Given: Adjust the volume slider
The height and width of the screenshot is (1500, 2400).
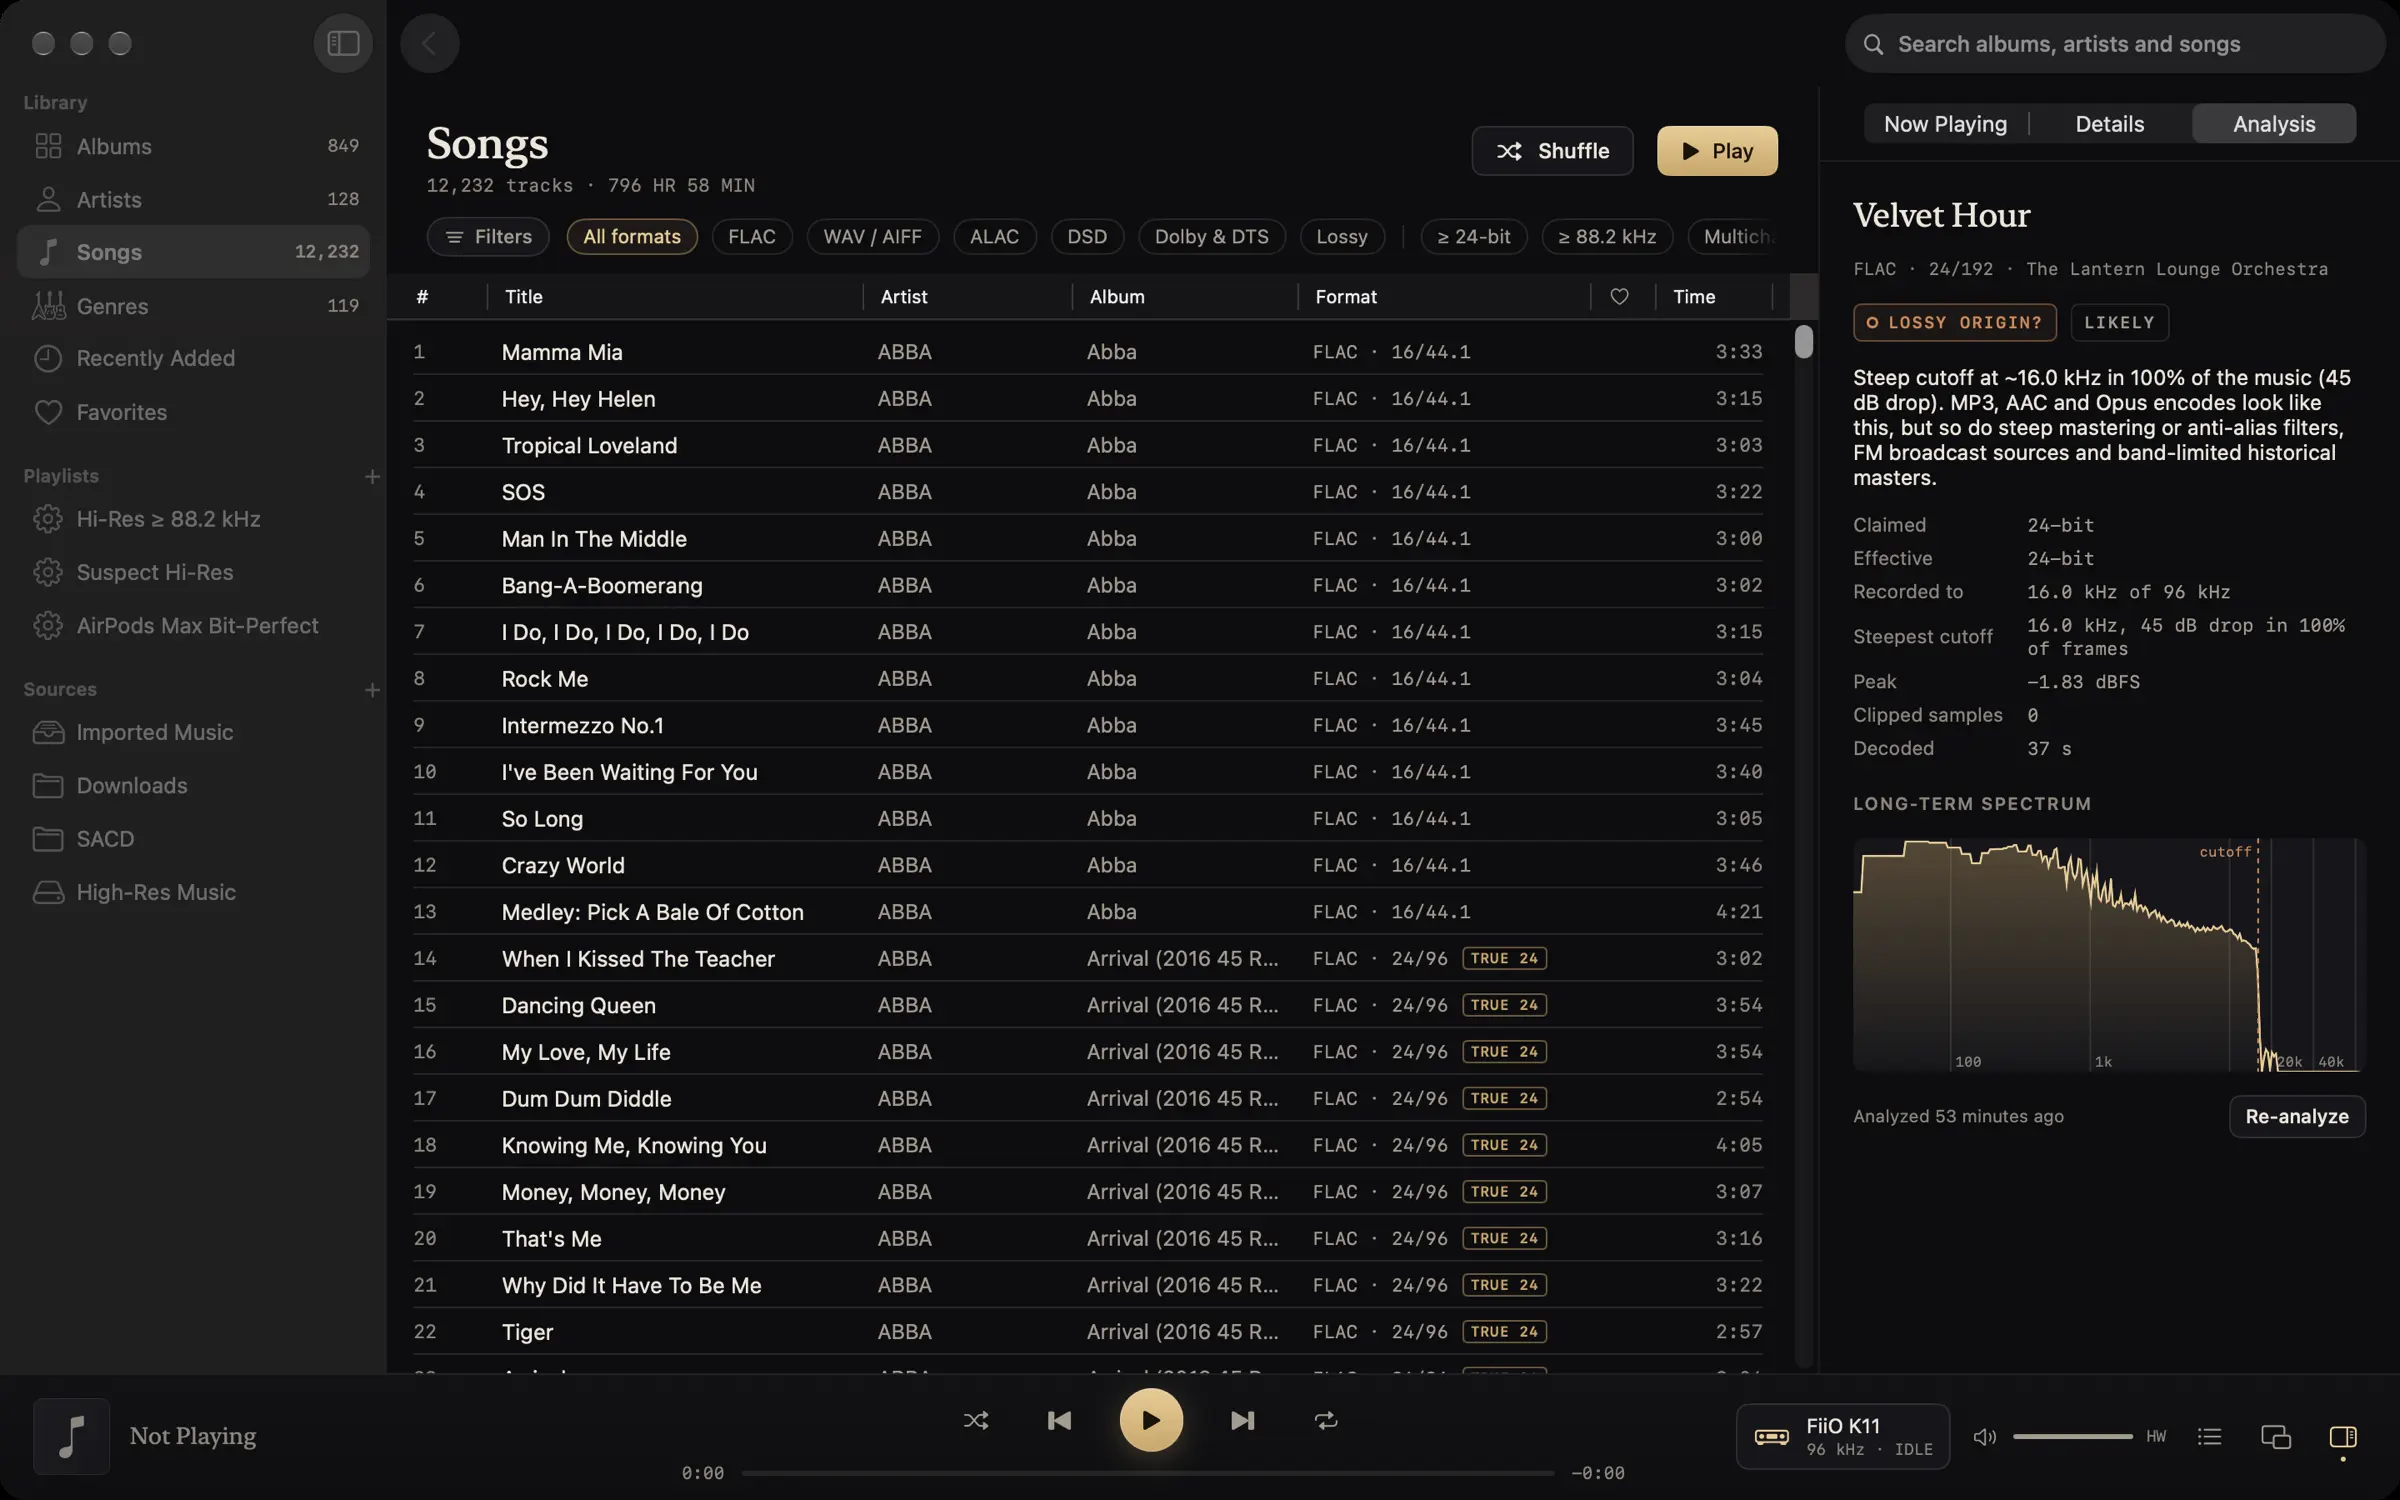Looking at the screenshot, I should tap(2072, 1437).
